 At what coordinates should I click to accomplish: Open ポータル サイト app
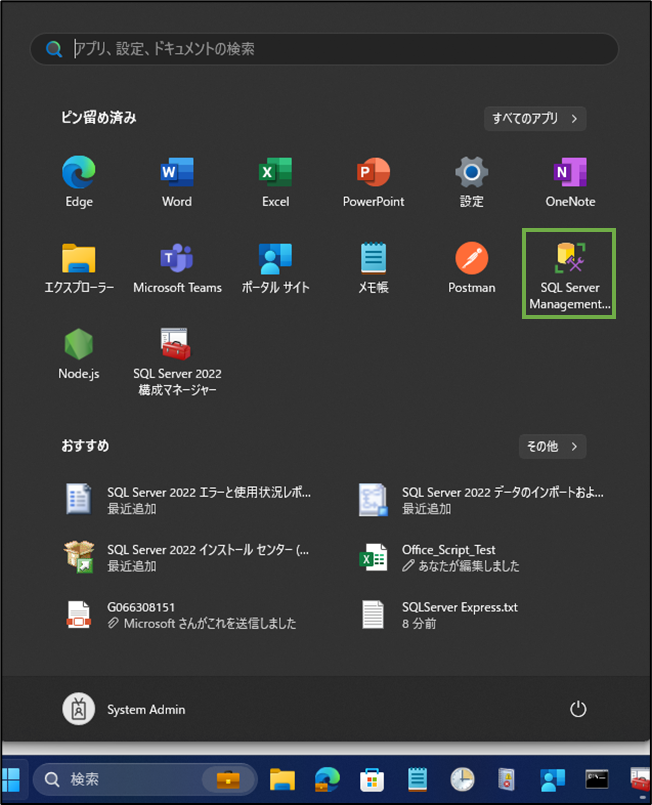(x=276, y=268)
